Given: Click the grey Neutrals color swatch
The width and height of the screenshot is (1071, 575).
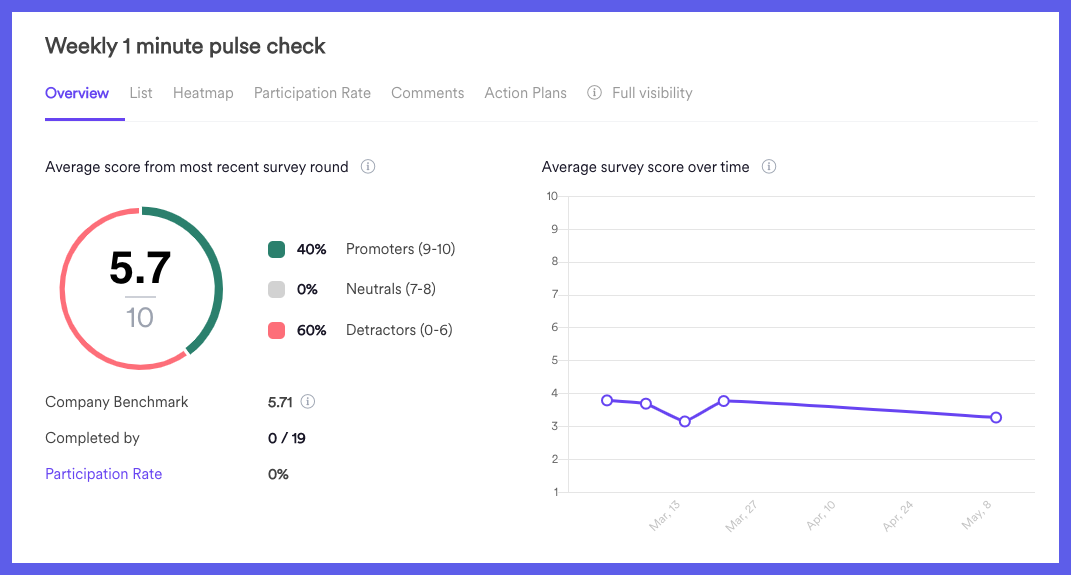Looking at the screenshot, I should (x=277, y=290).
